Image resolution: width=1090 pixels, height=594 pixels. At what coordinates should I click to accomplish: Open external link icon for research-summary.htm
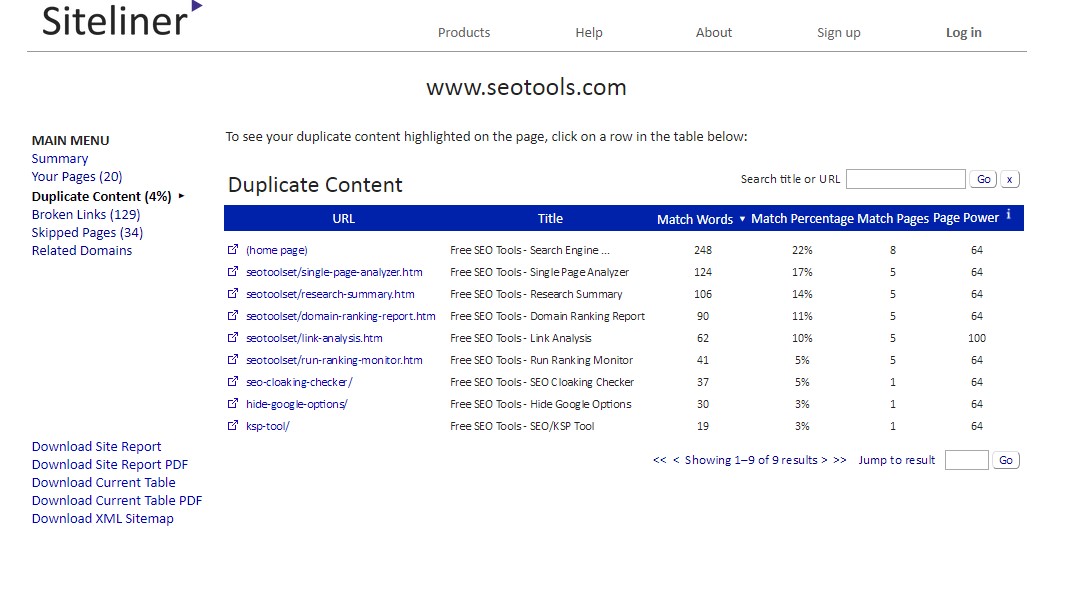(233, 294)
